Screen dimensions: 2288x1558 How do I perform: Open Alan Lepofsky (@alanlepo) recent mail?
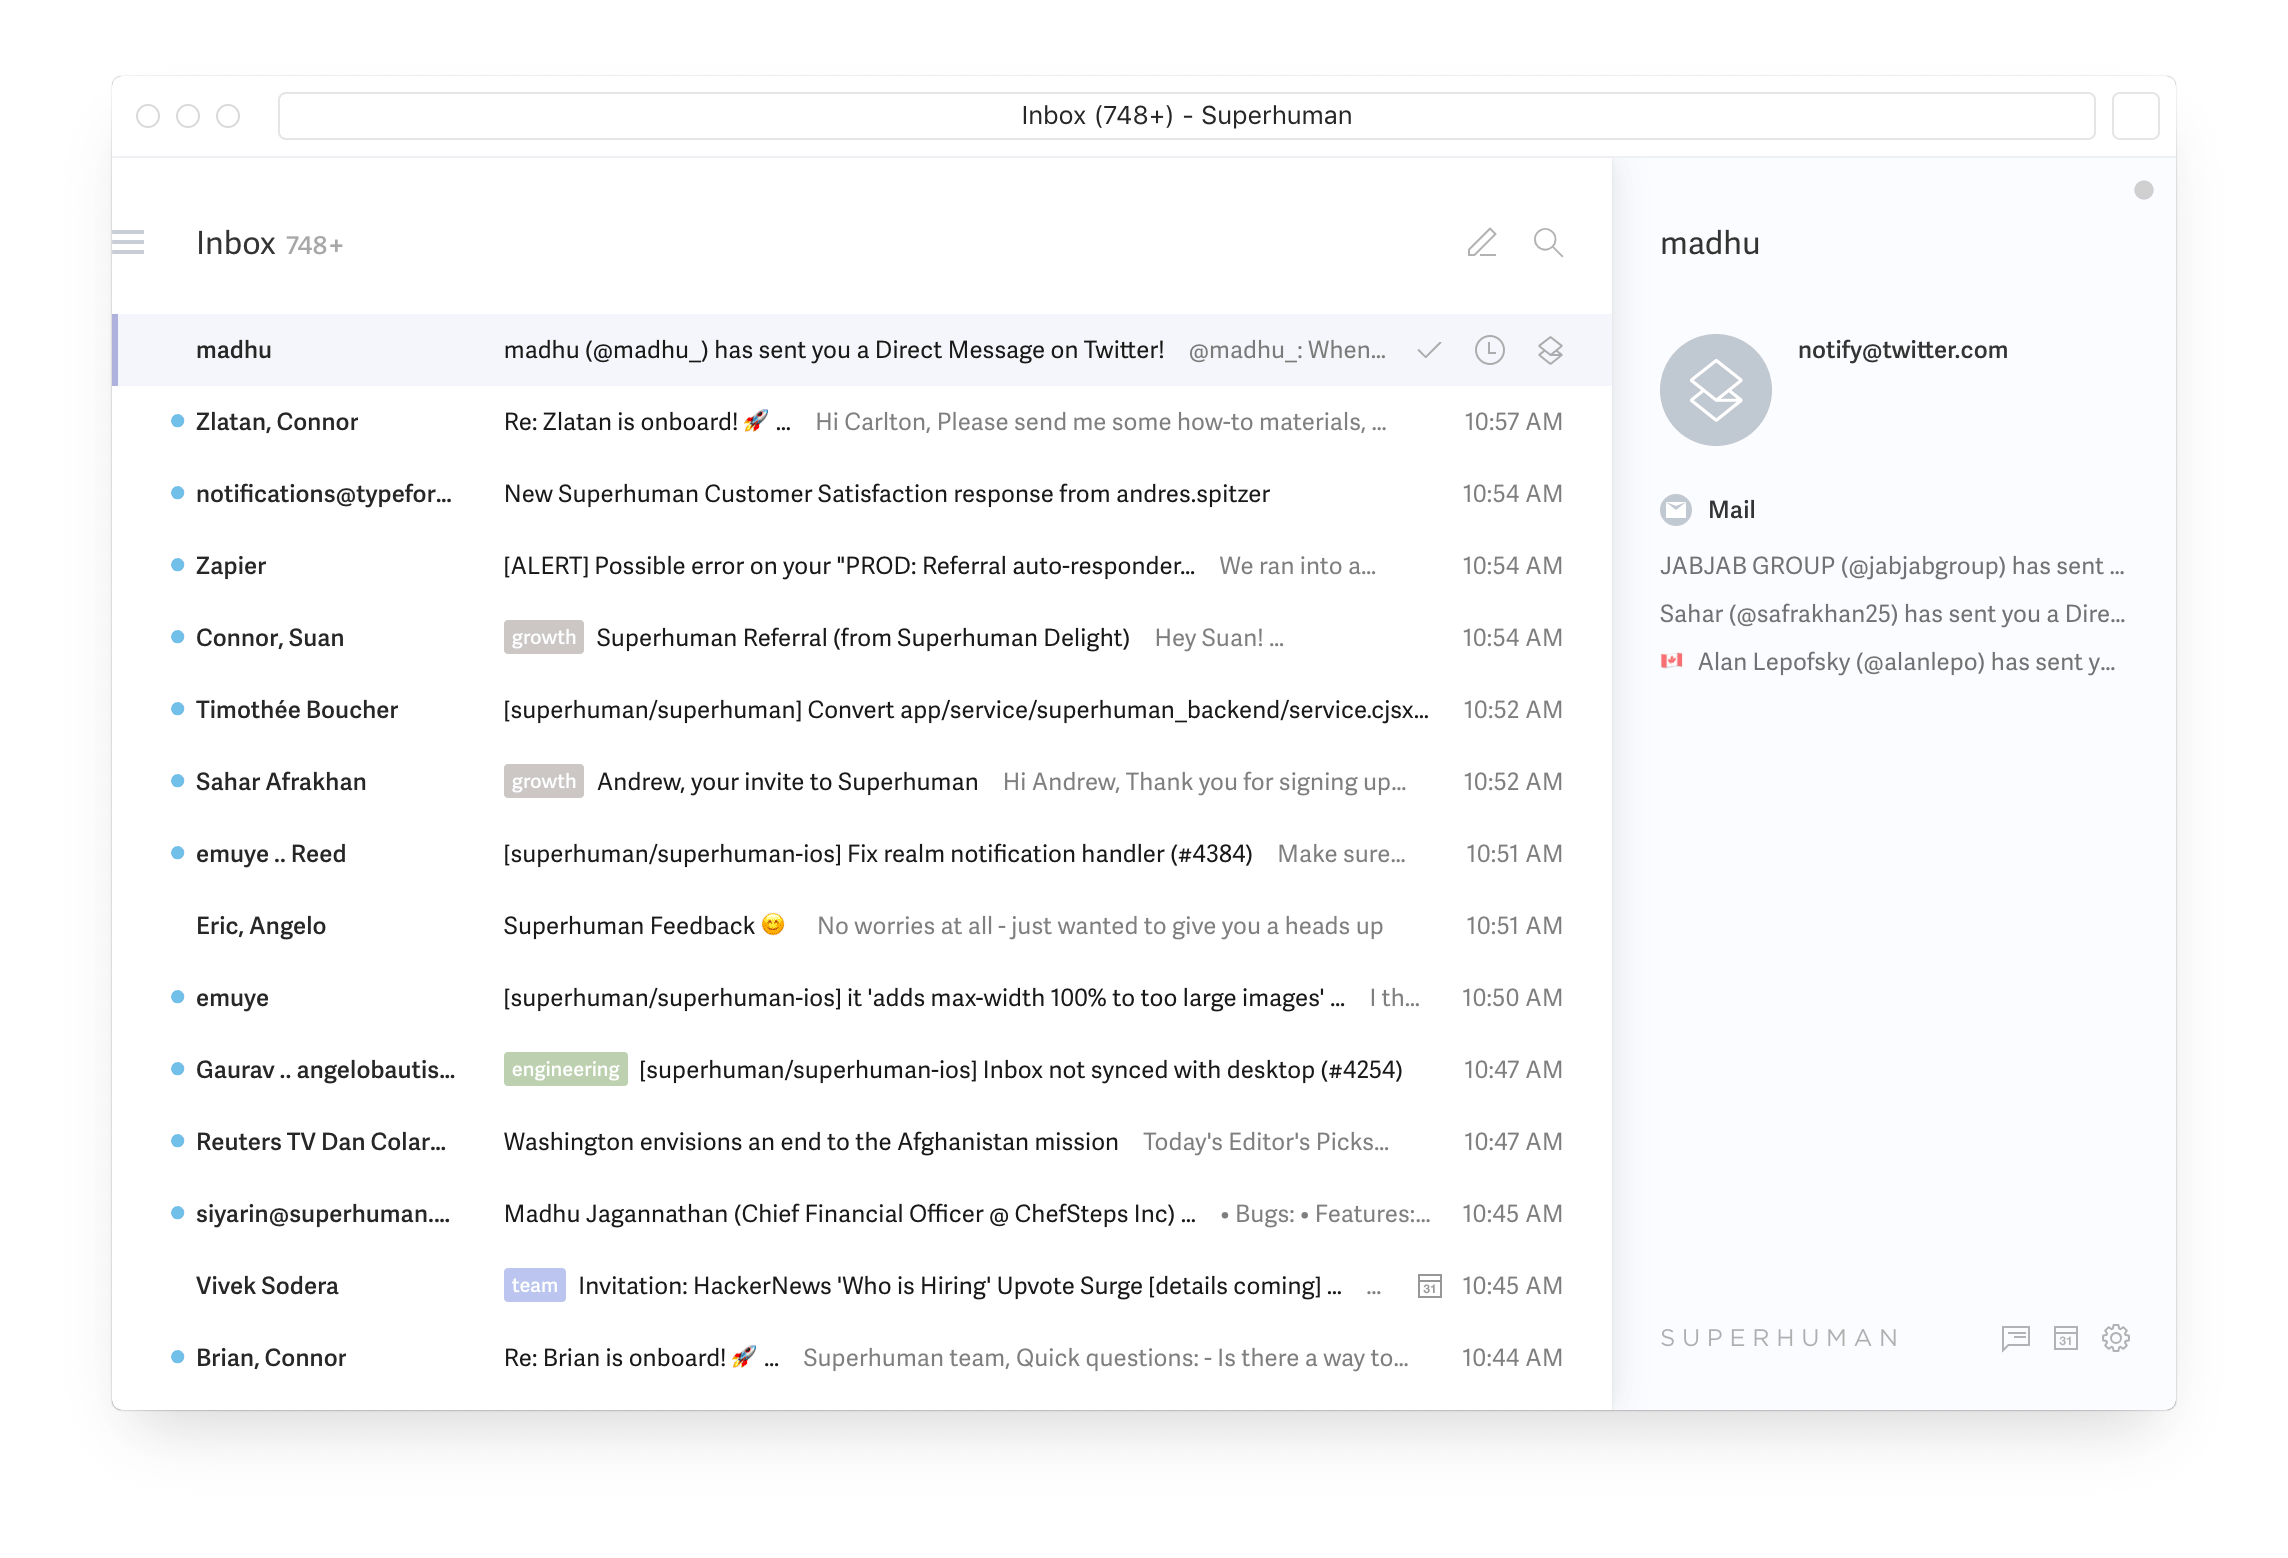[x=1888, y=662]
